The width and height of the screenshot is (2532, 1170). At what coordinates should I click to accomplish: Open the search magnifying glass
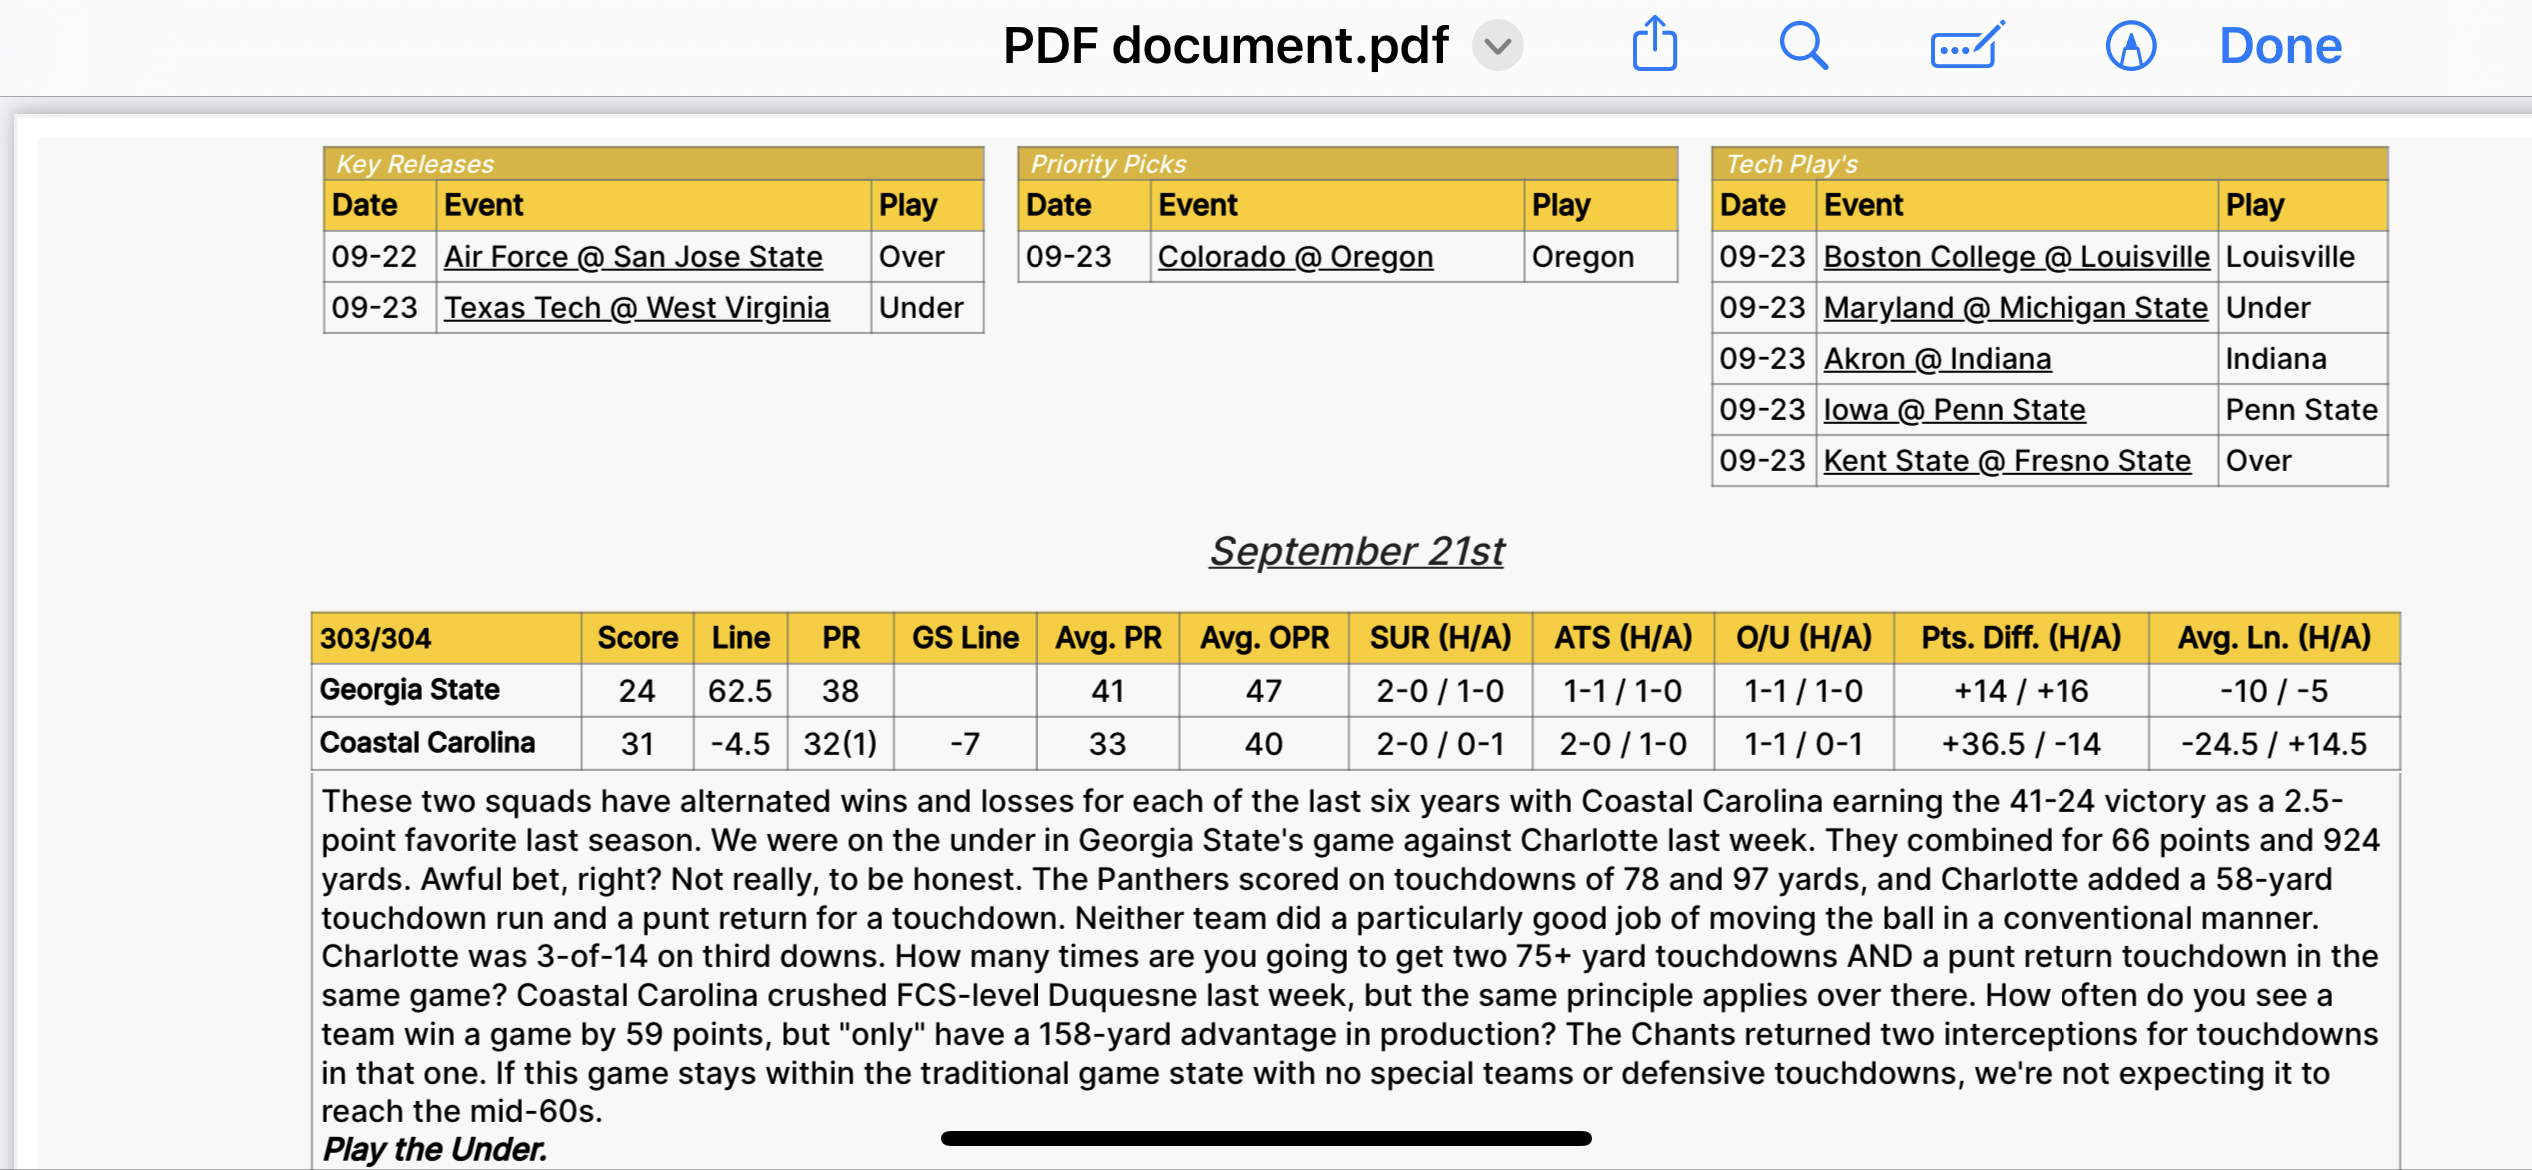[1803, 46]
